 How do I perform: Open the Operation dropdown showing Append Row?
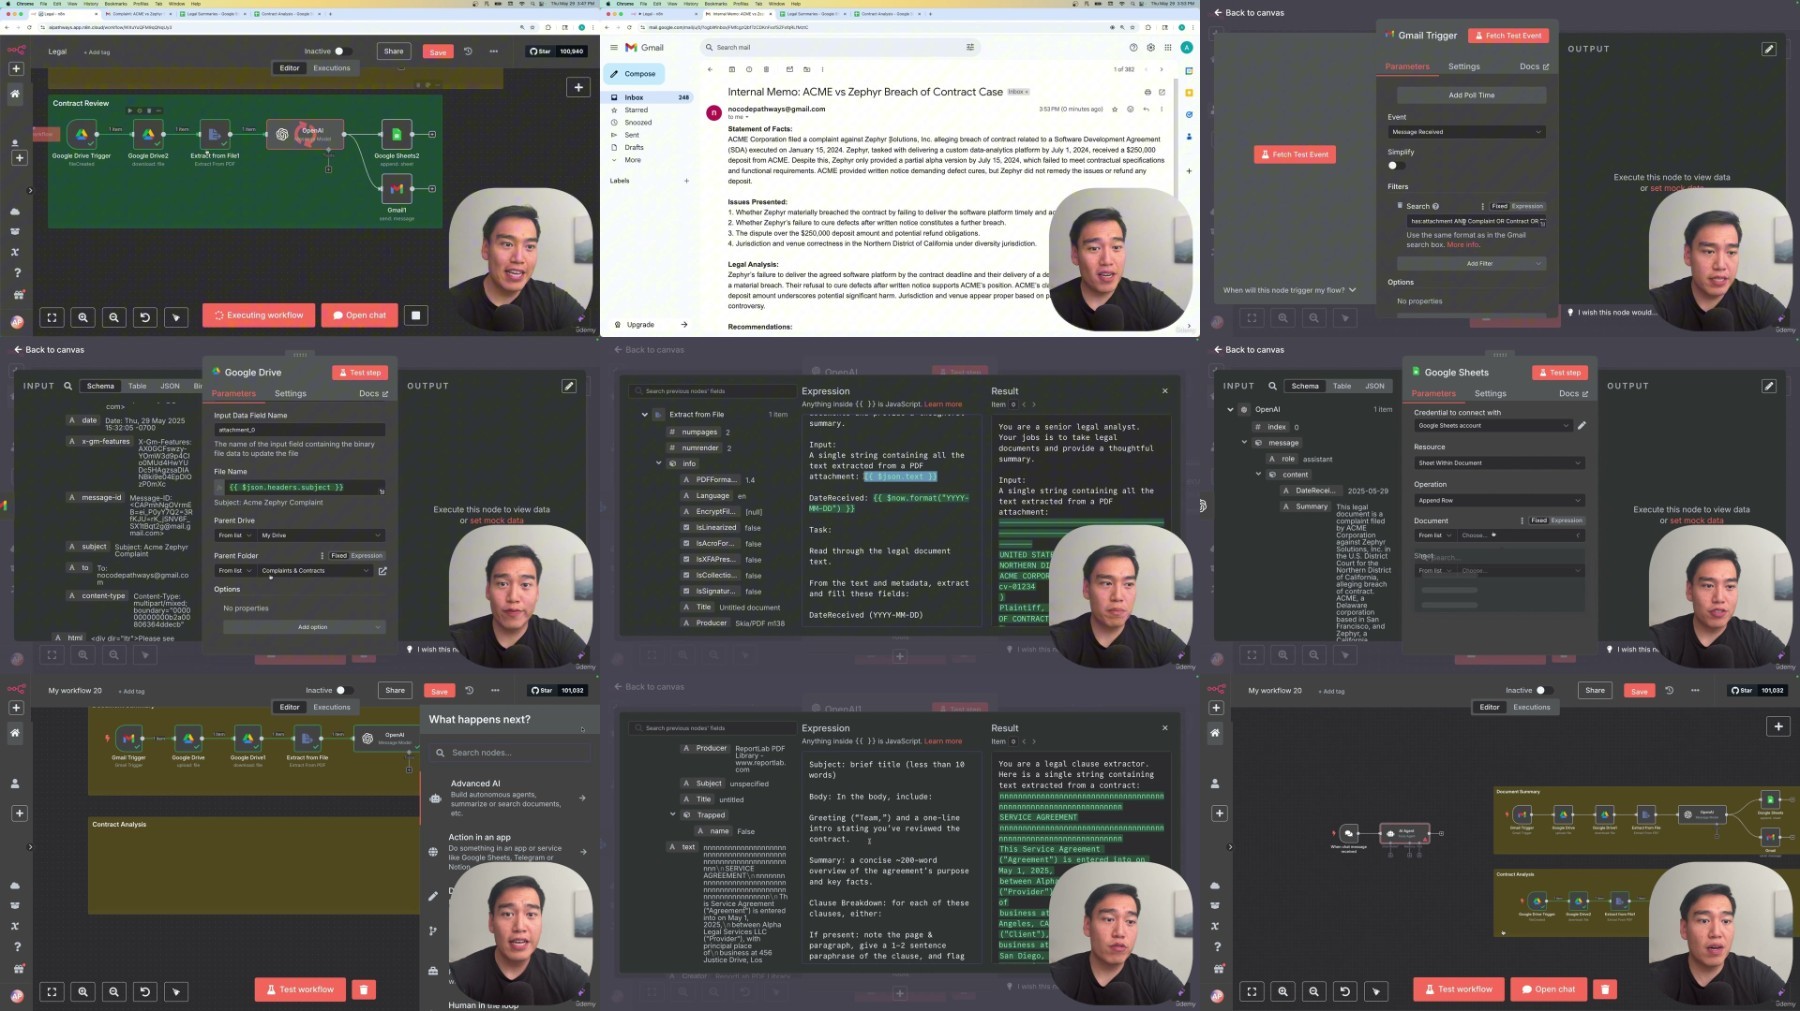[1499, 500]
